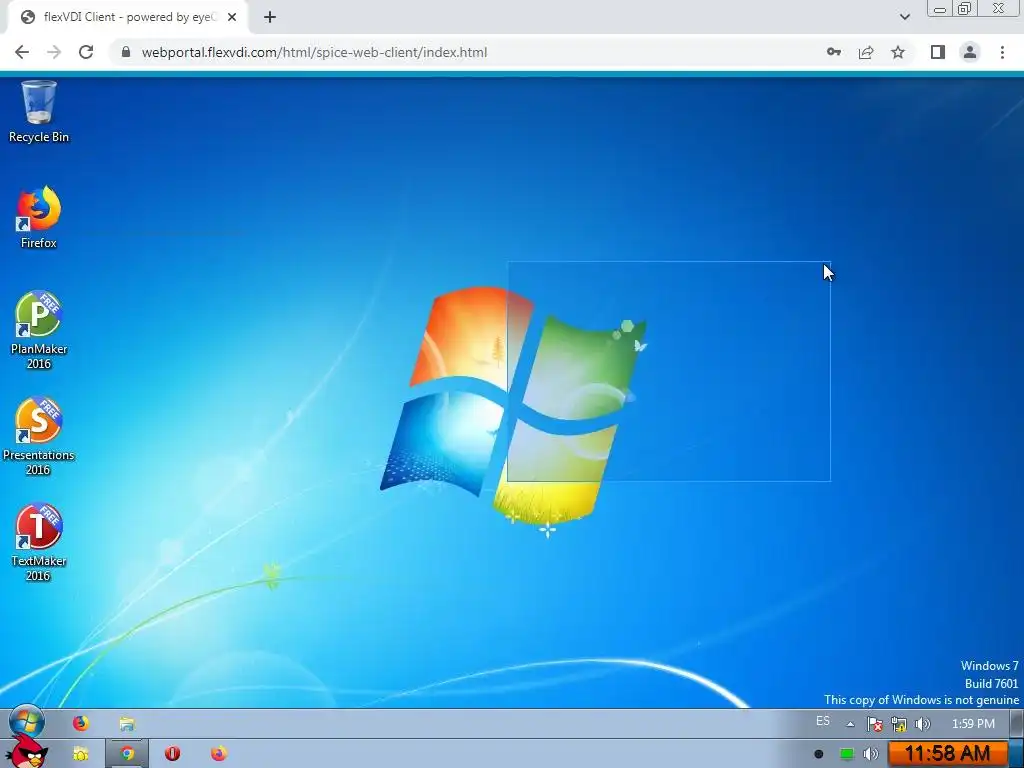Image resolution: width=1024 pixels, height=768 pixels.
Task: Open the Chrome three-dot menu
Action: click(x=1002, y=52)
